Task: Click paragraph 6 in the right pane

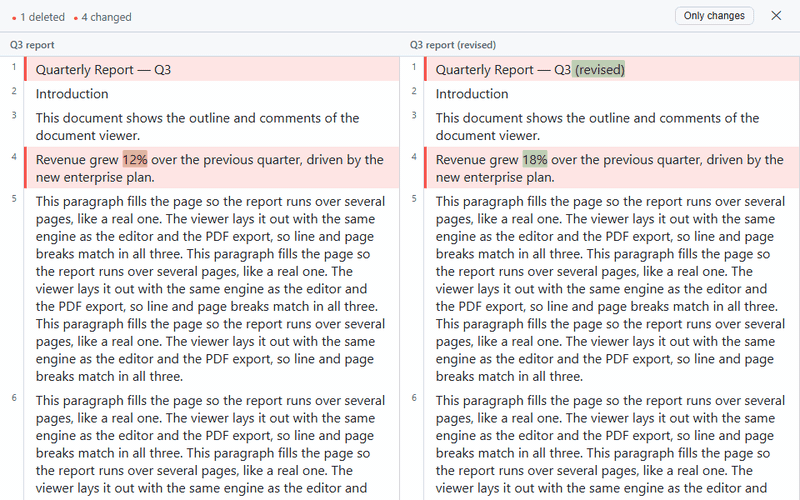Action: point(611,444)
